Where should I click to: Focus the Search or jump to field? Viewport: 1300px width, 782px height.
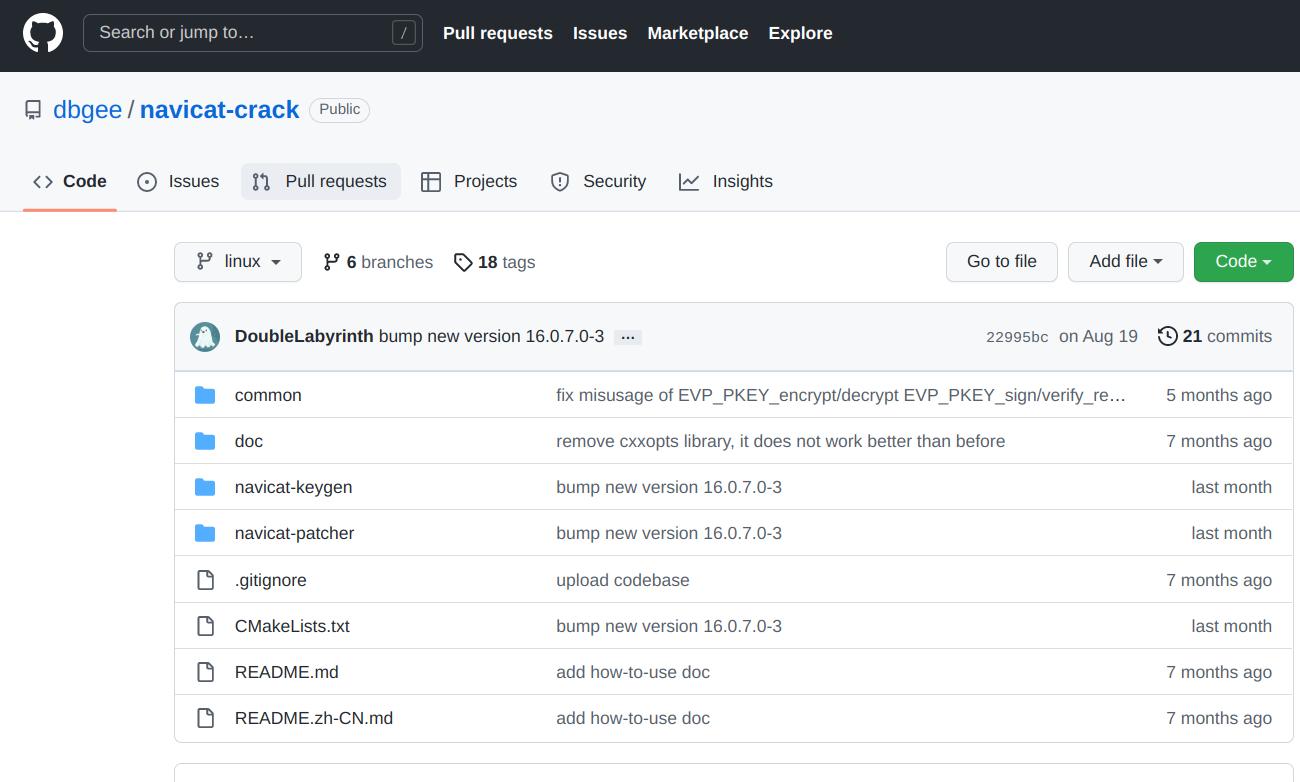coord(253,33)
